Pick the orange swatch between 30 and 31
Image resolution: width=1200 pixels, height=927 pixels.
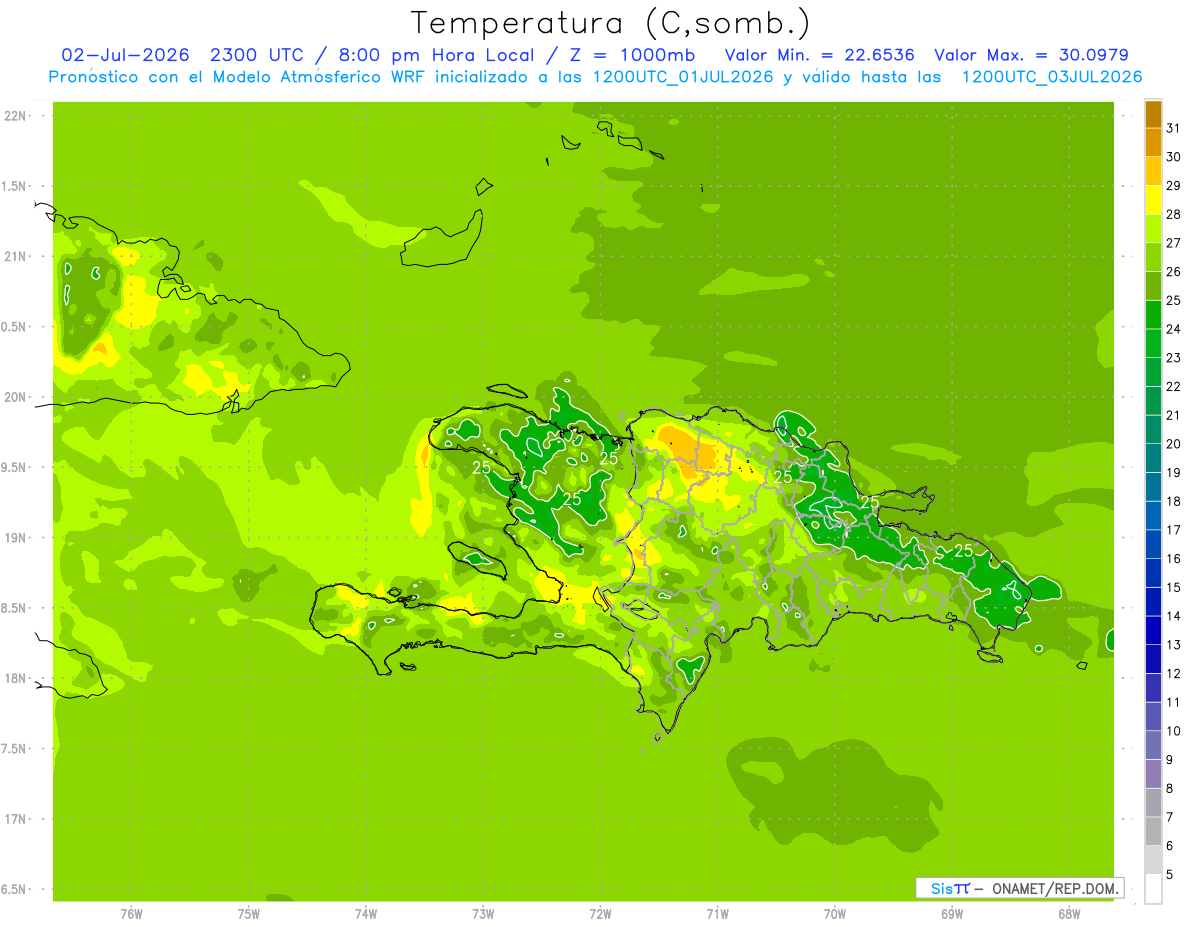pyautogui.click(x=1153, y=142)
